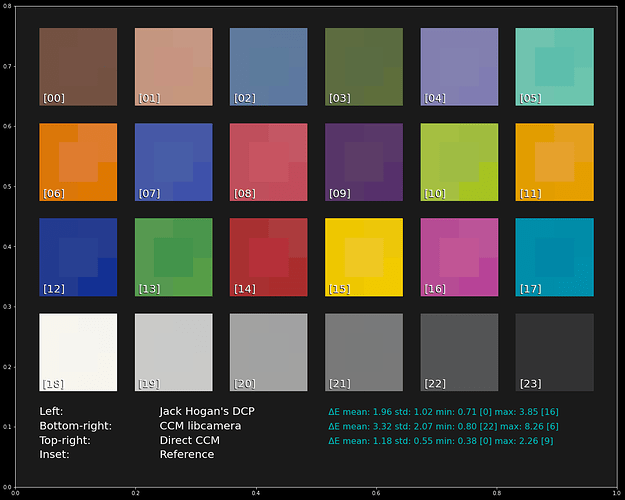Click the near-black swatch [23]

click(554, 352)
